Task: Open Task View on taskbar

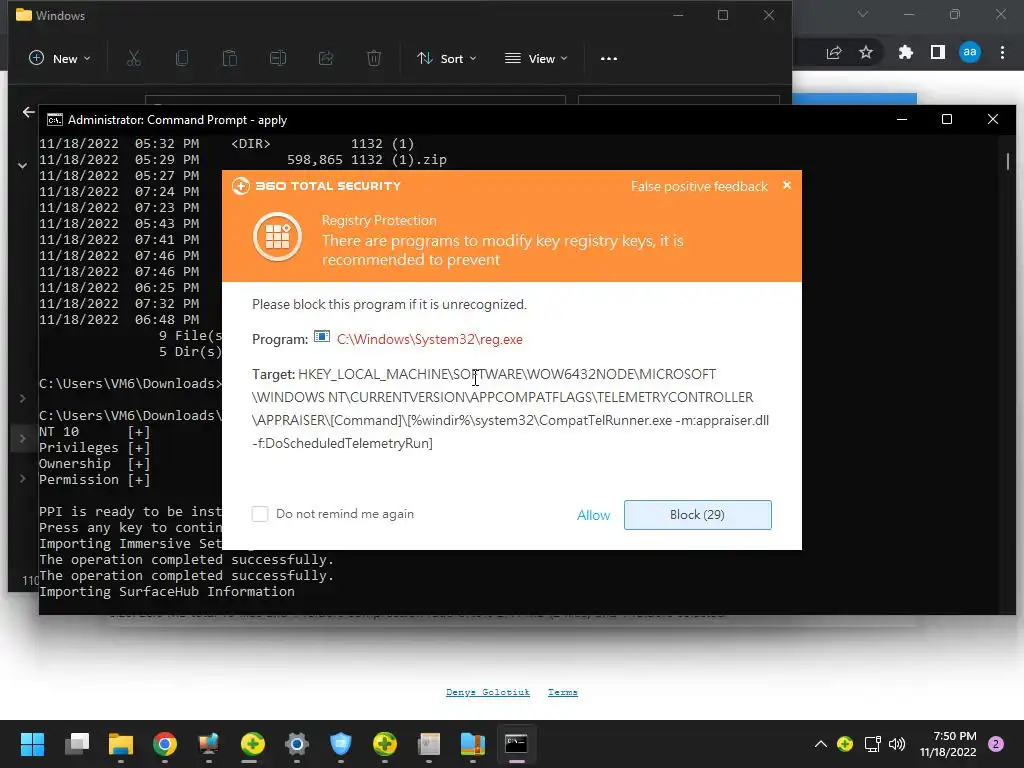Action: coord(77,744)
